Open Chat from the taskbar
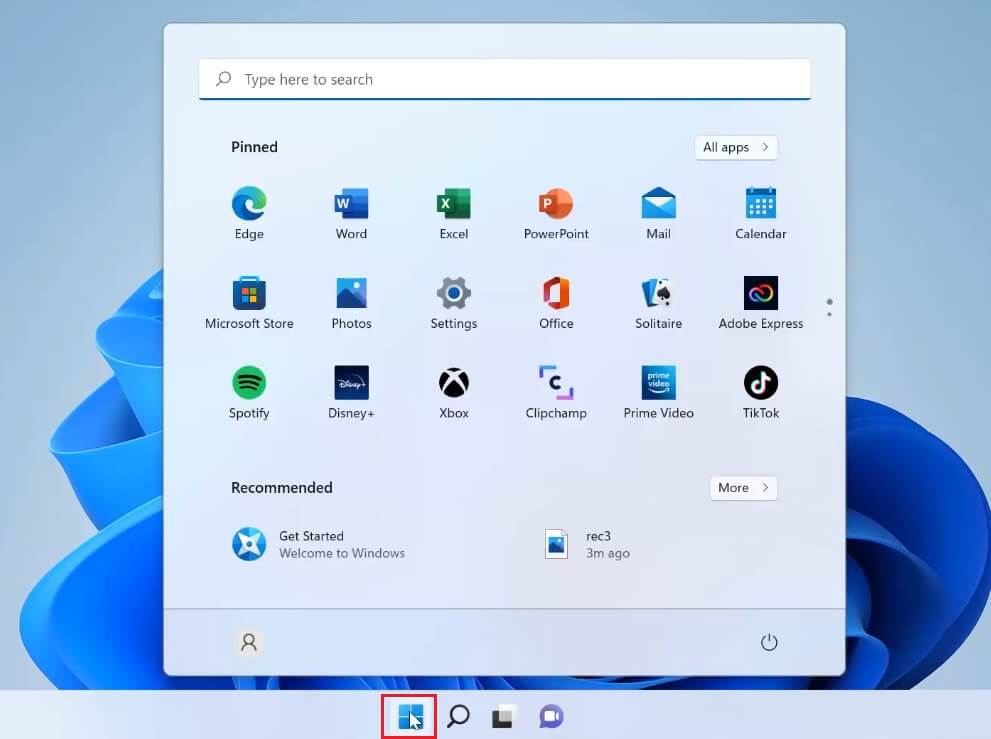This screenshot has height=739, width=991. click(x=551, y=716)
